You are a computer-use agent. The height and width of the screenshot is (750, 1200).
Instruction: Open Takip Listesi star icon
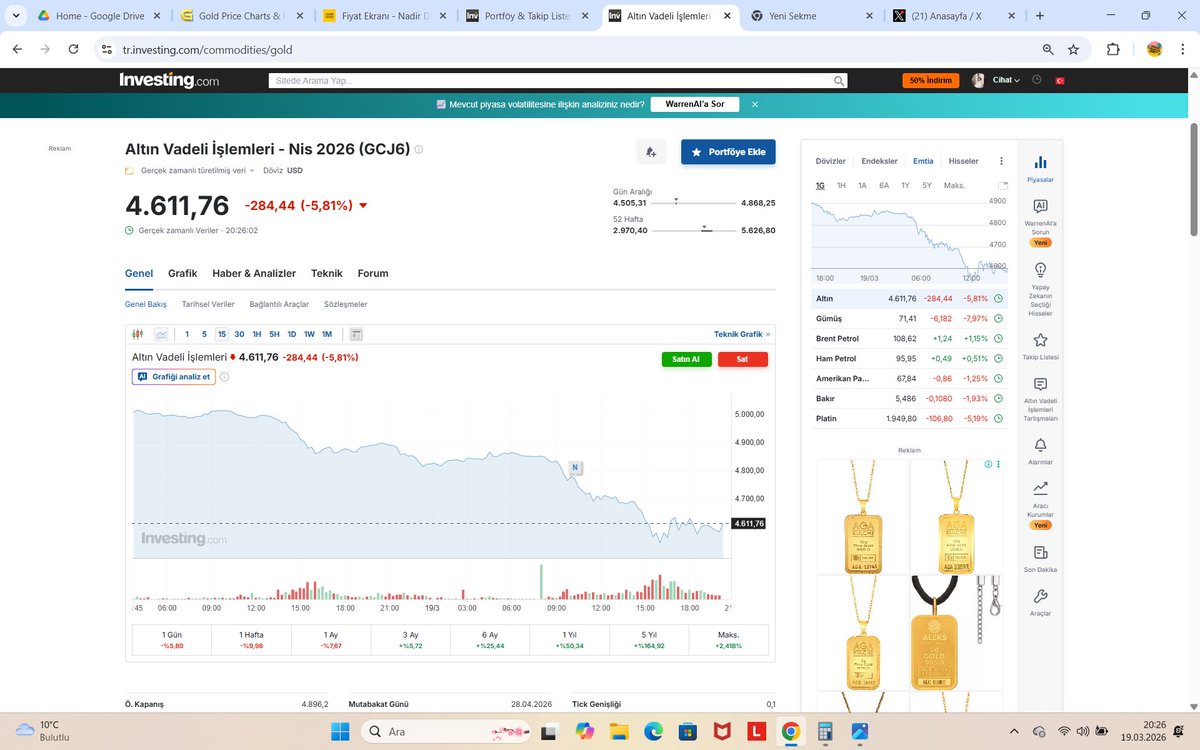1040,340
